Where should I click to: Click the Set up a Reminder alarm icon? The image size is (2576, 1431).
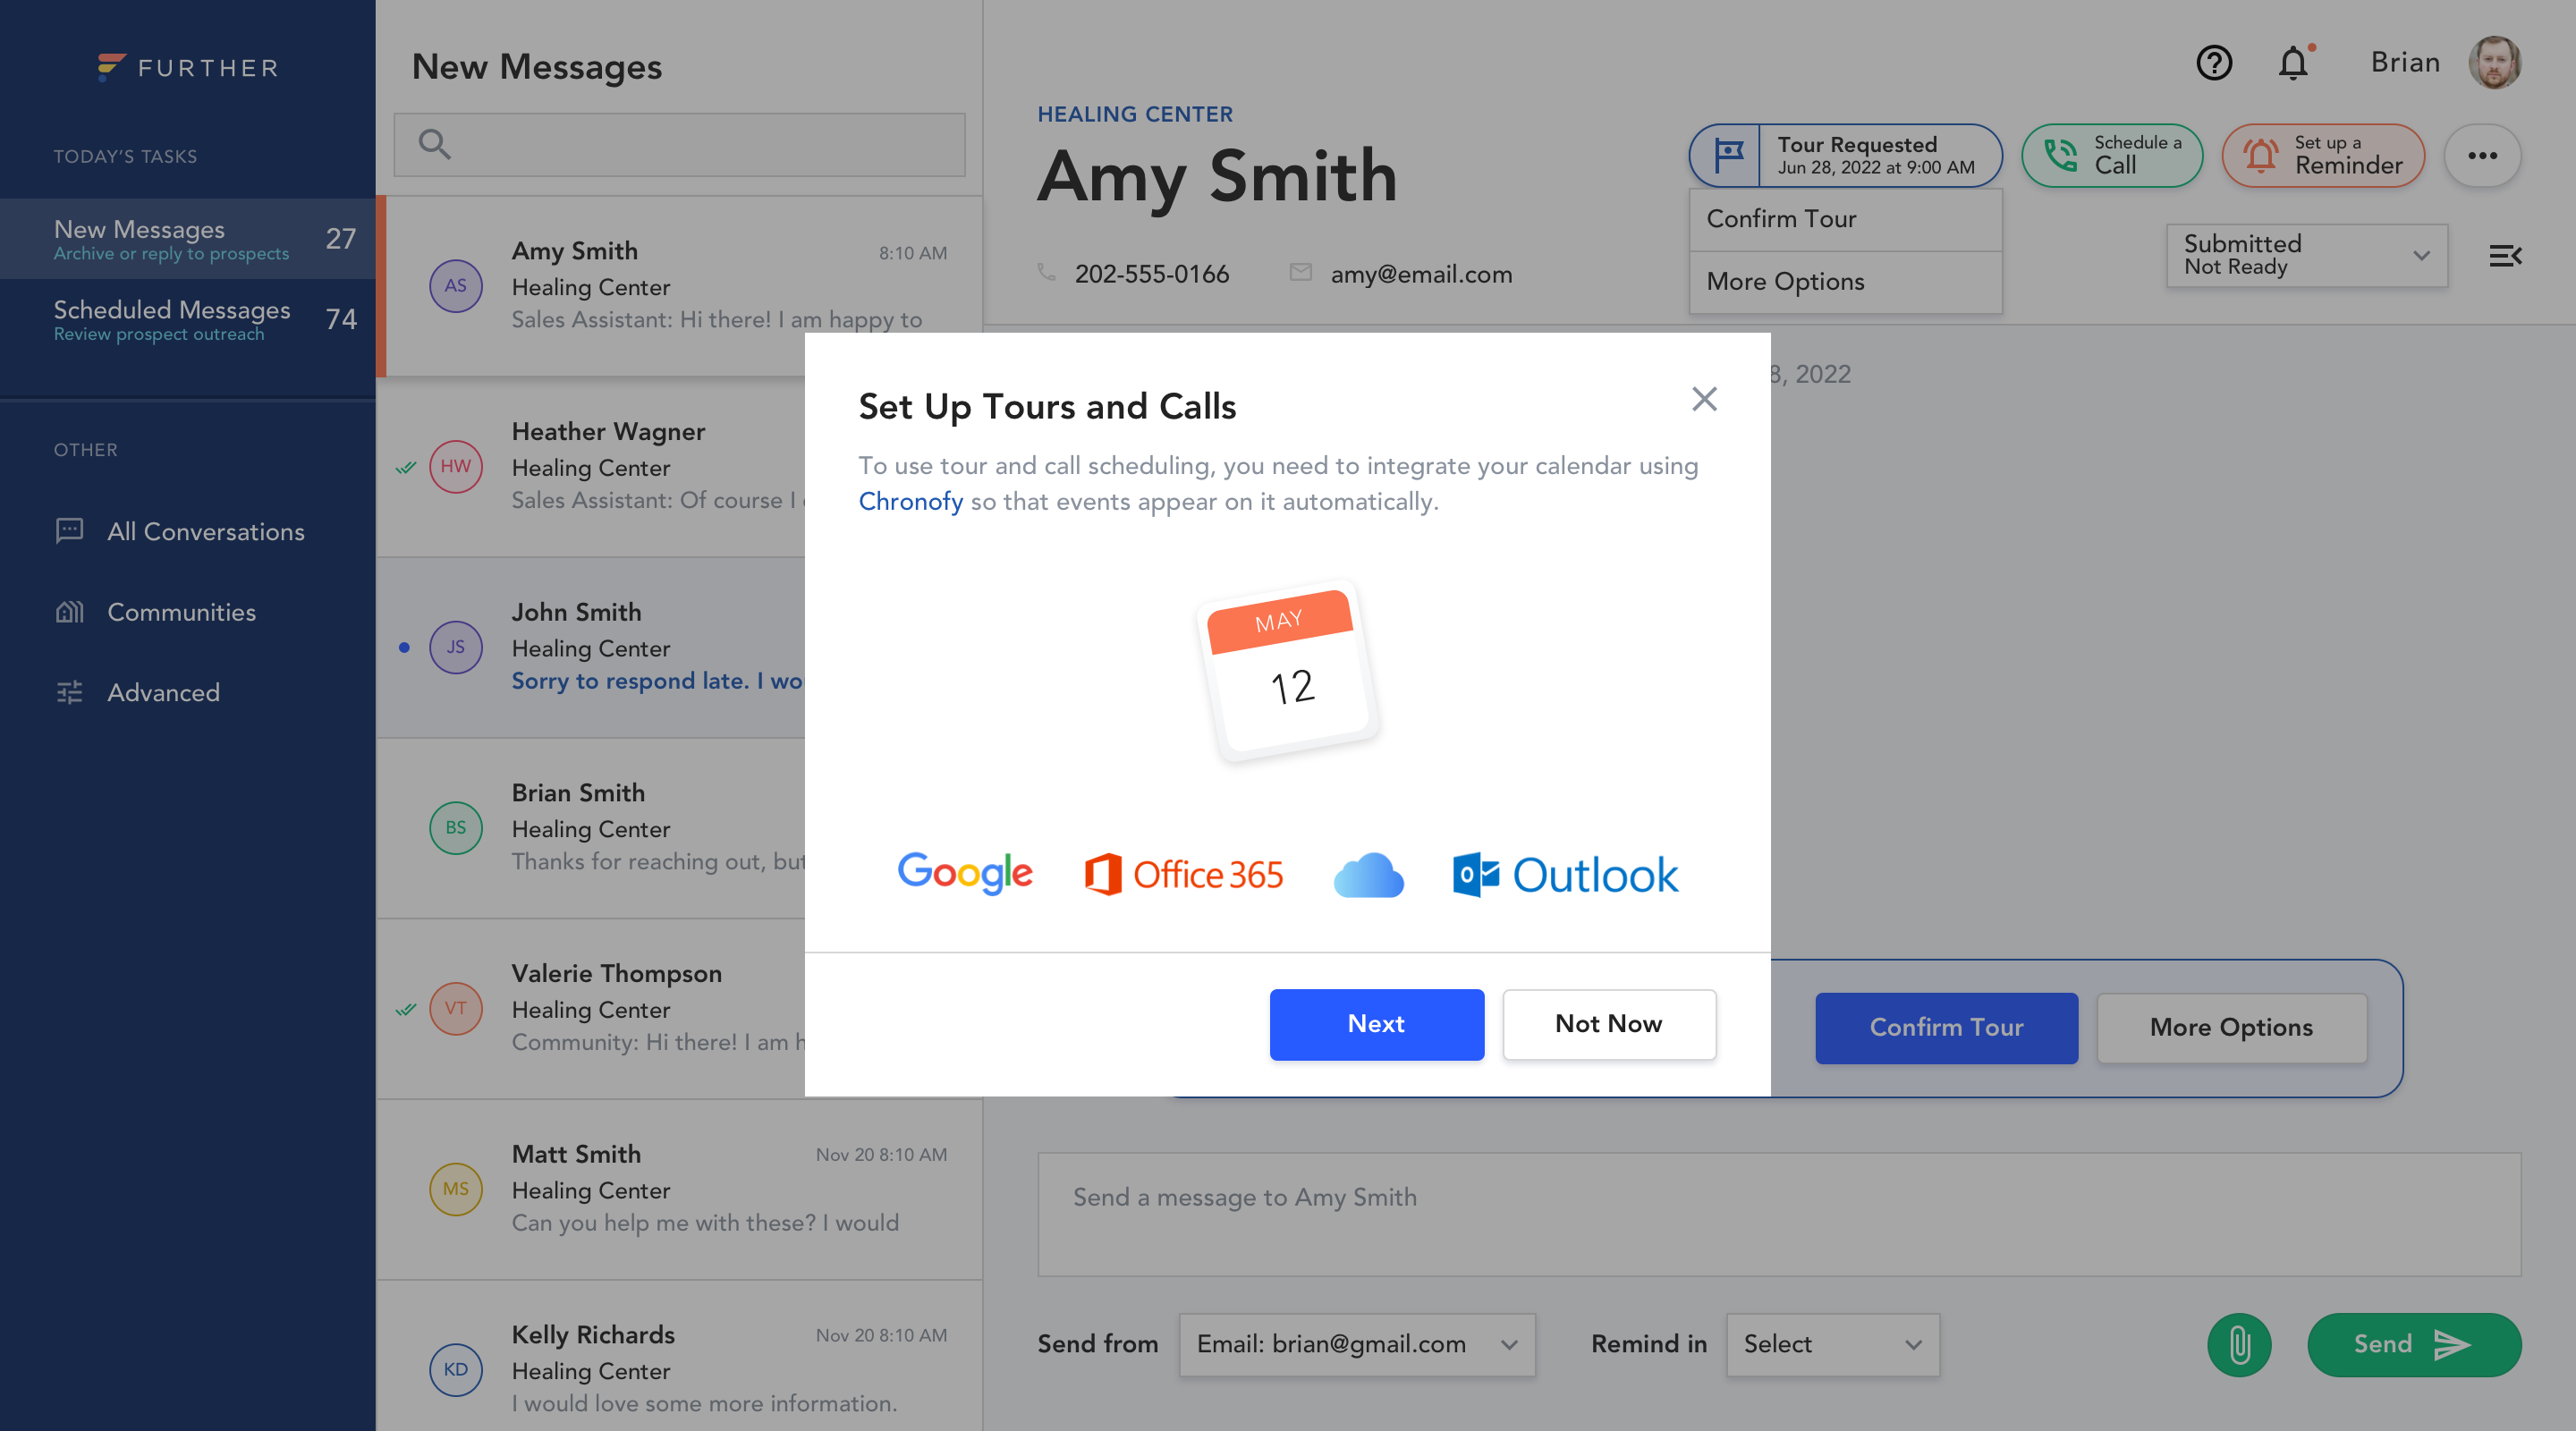click(2260, 155)
